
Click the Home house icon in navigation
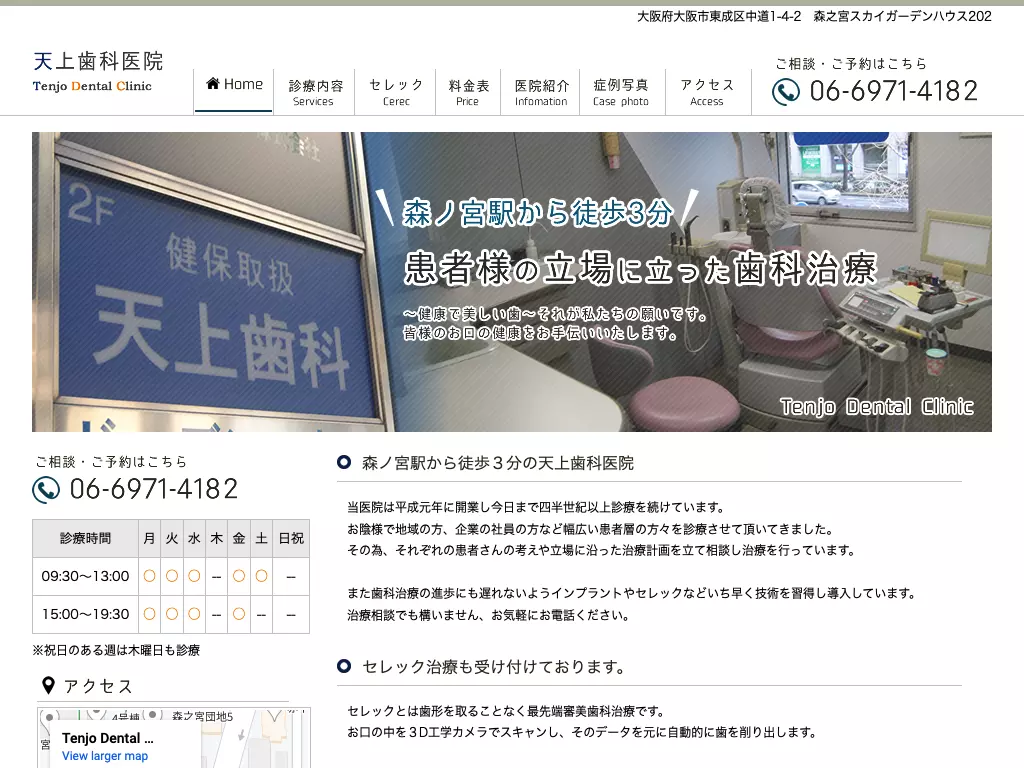click(x=213, y=84)
